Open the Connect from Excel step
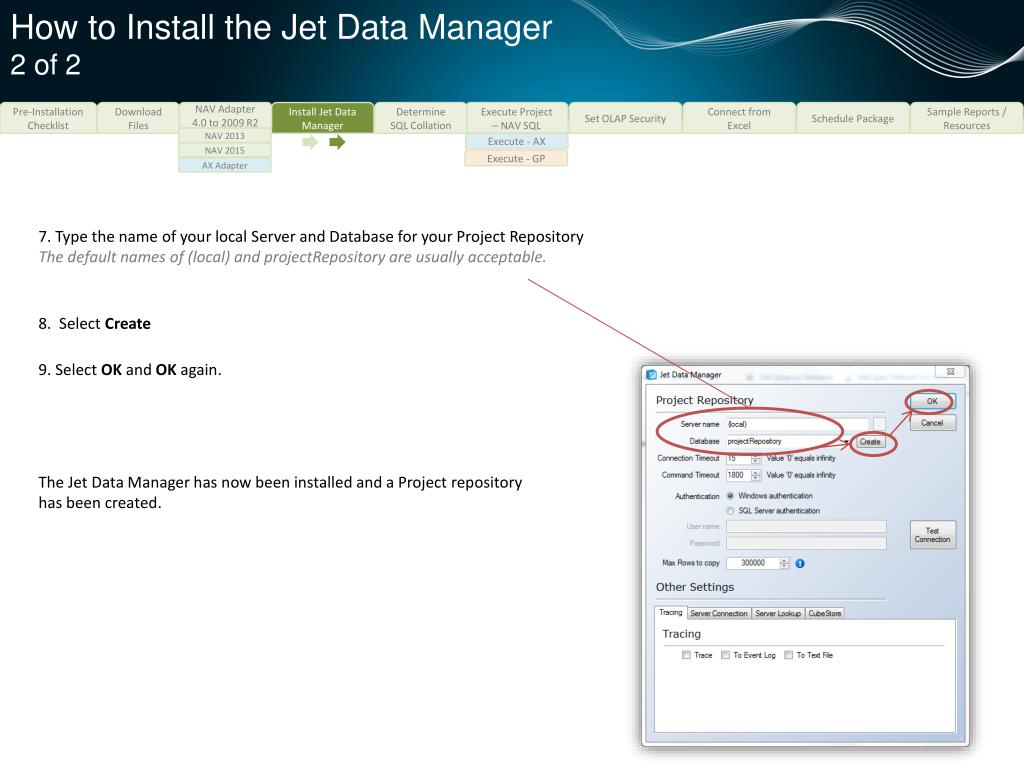This screenshot has width=1024, height=768. pos(739,118)
